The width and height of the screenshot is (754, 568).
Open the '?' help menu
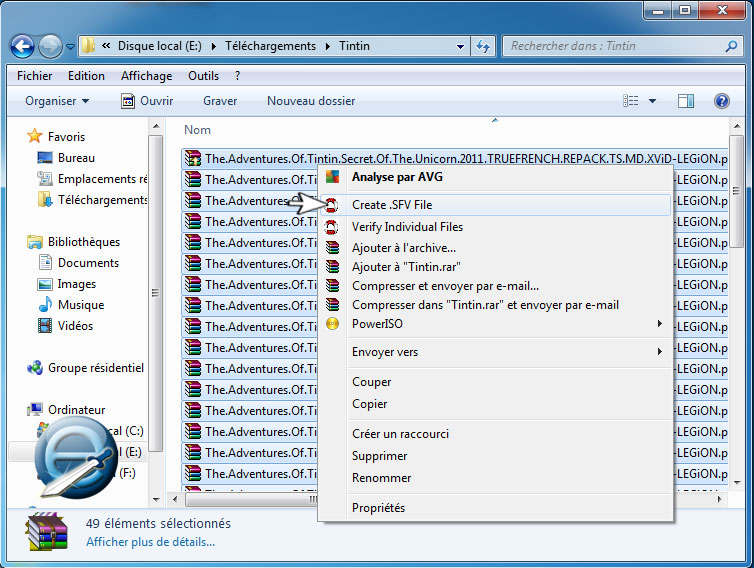(238, 76)
